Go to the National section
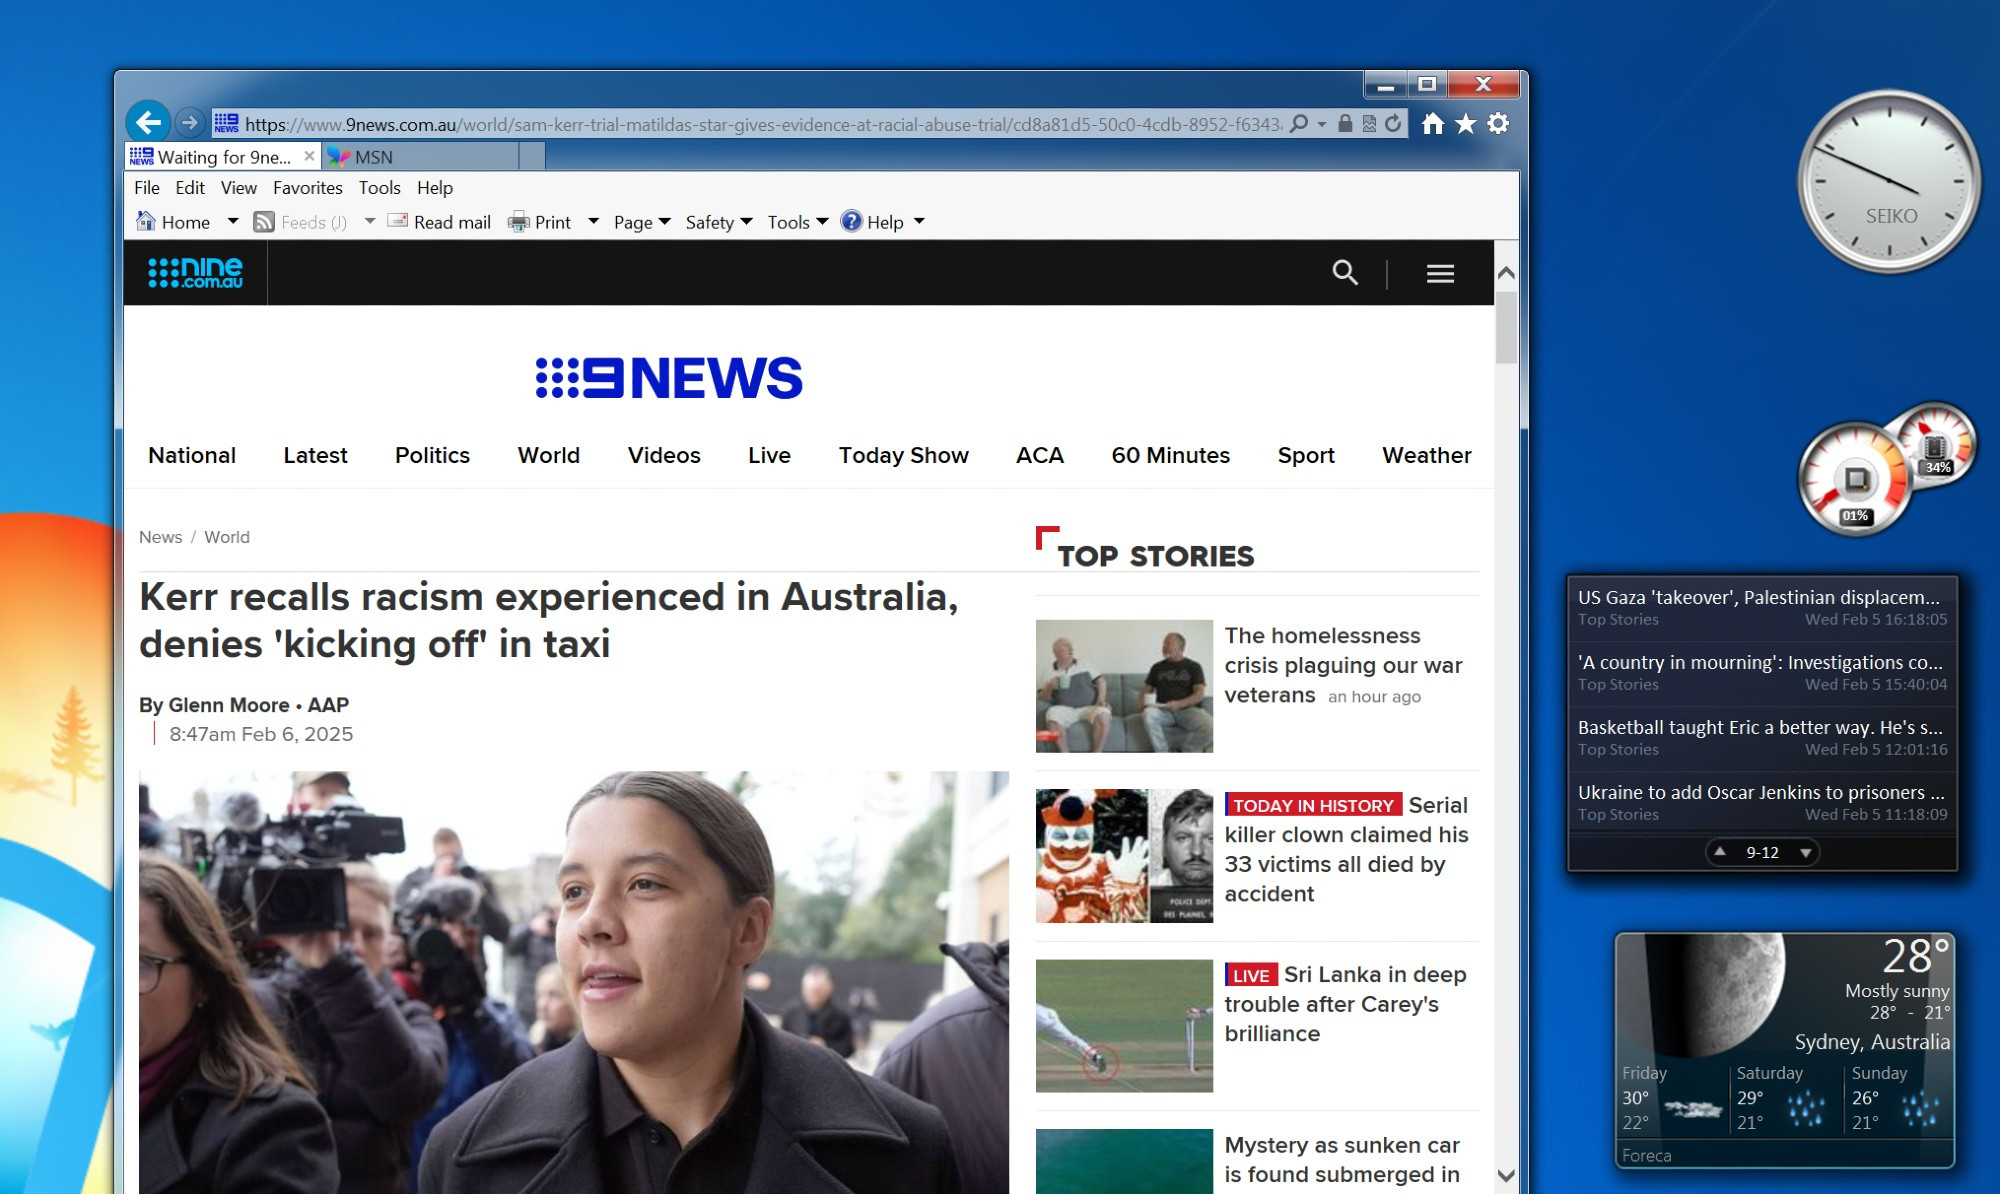The height and width of the screenshot is (1194, 2000). [x=192, y=455]
